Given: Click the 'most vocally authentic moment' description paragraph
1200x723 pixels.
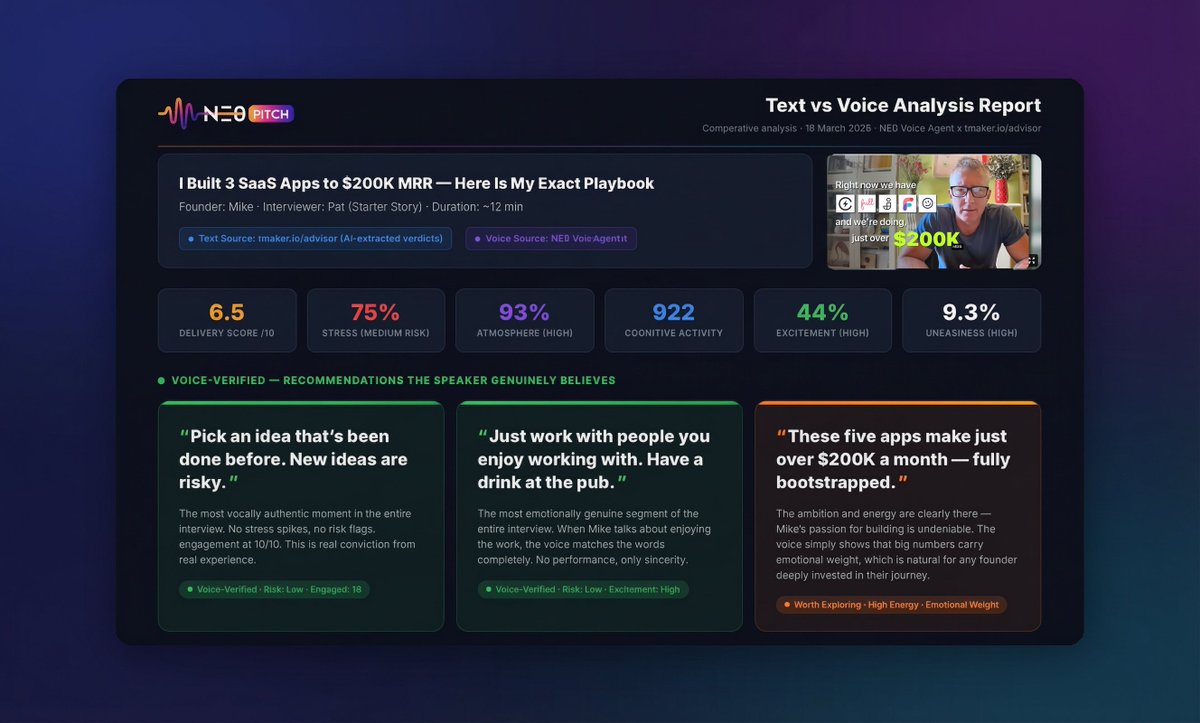Looking at the screenshot, I should [297, 537].
